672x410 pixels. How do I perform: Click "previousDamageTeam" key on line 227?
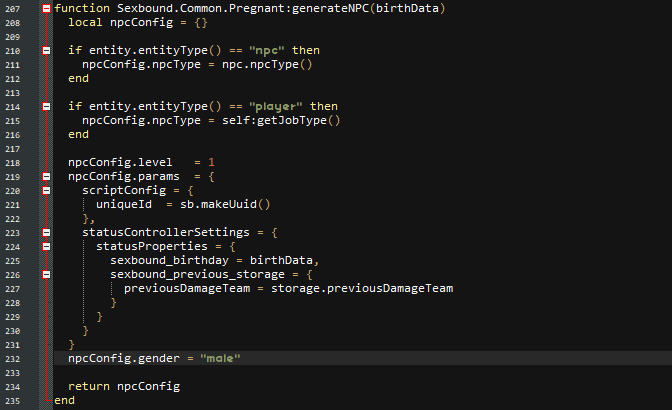point(187,288)
